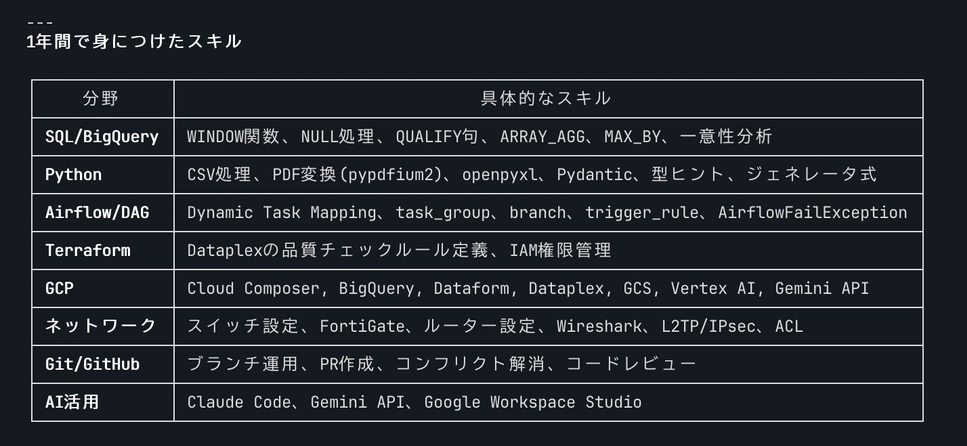Viewport: 967px width, 446px height.
Task: Select the cell listing CSV処理 and openpyxl
Action: (x=531, y=174)
